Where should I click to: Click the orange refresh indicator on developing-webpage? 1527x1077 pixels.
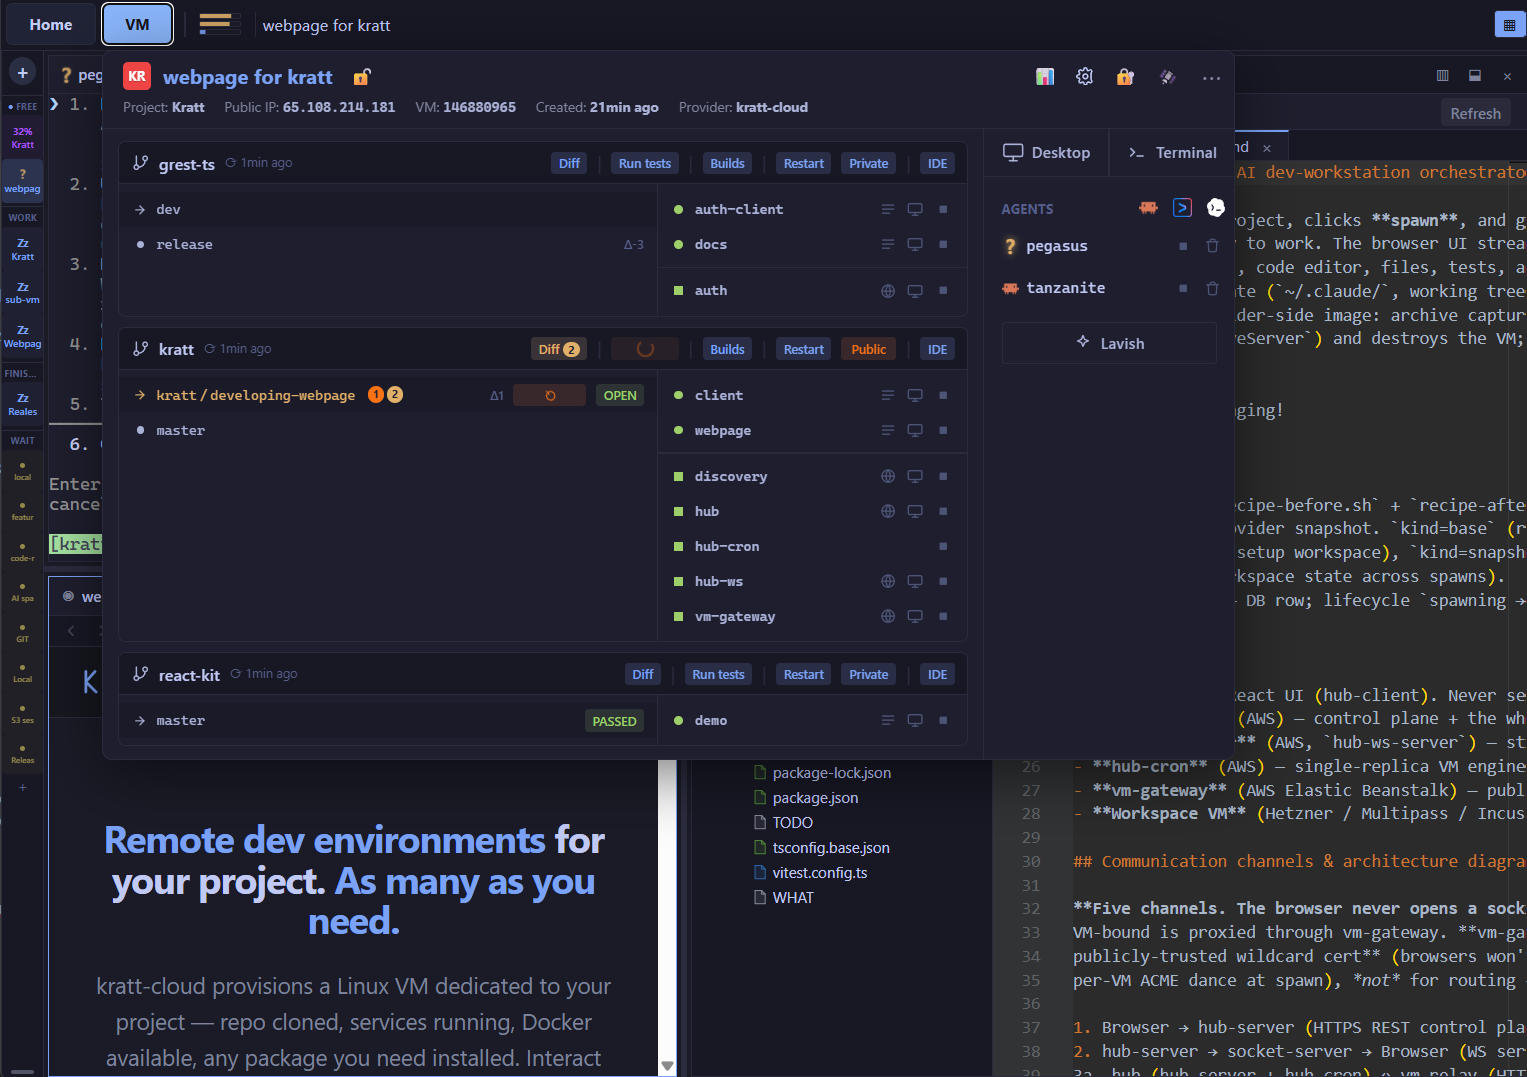tap(549, 395)
